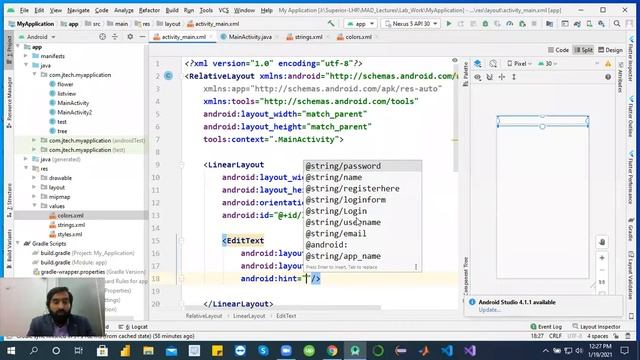
Task: Hide the Project panel with the minimize dash
Action: click(x=142, y=37)
